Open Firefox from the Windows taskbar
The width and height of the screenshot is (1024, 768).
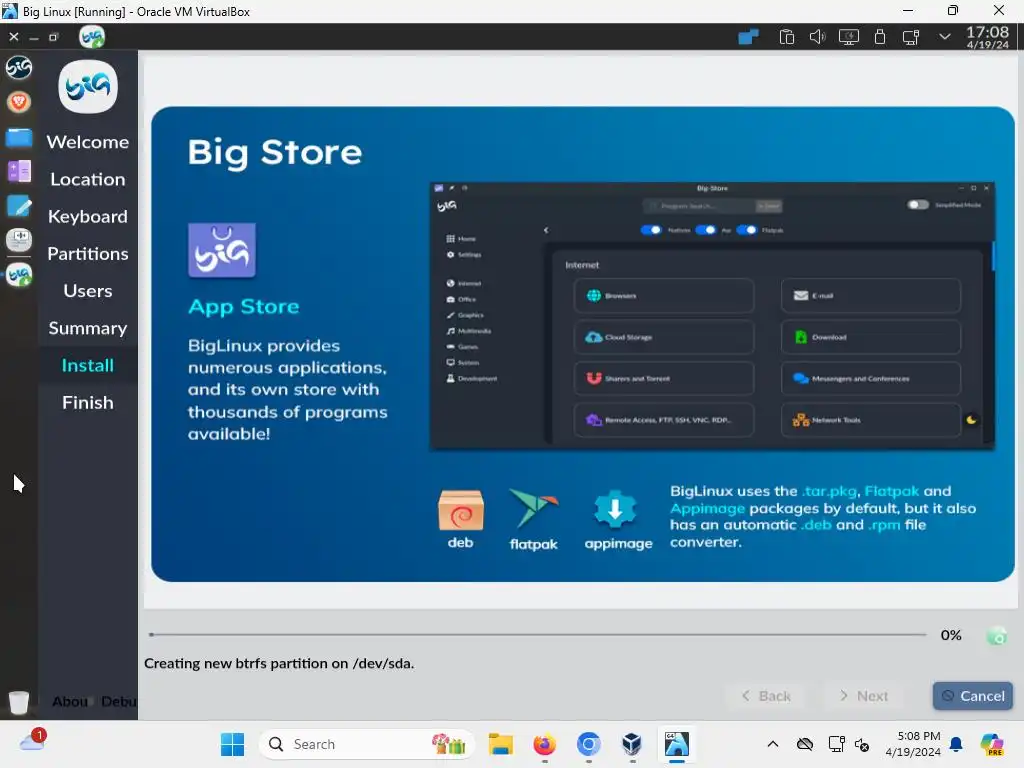point(544,744)
